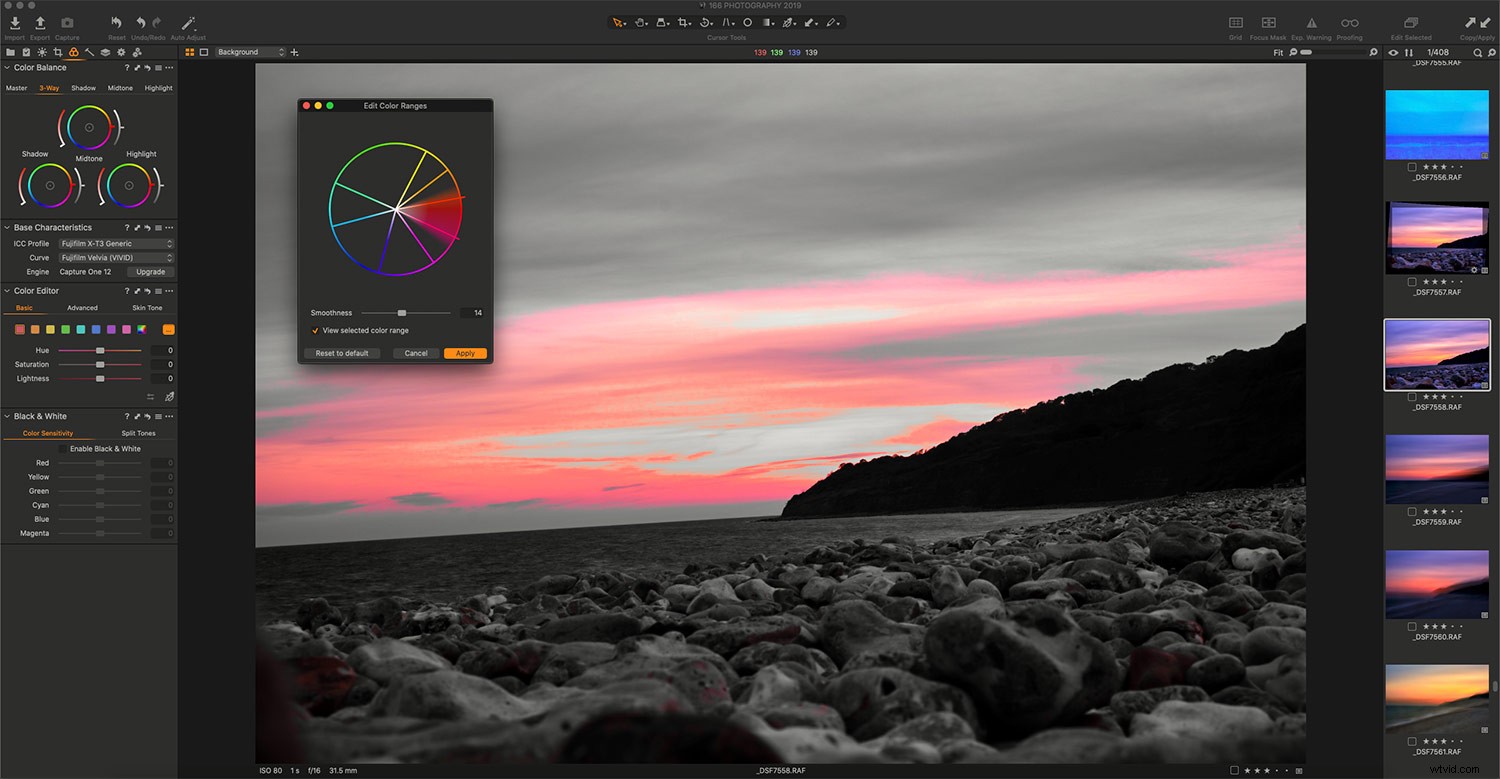Viewport: 1500px width, 779px height.
Task: Click the Capture camera icon
Action: (66, 22)
